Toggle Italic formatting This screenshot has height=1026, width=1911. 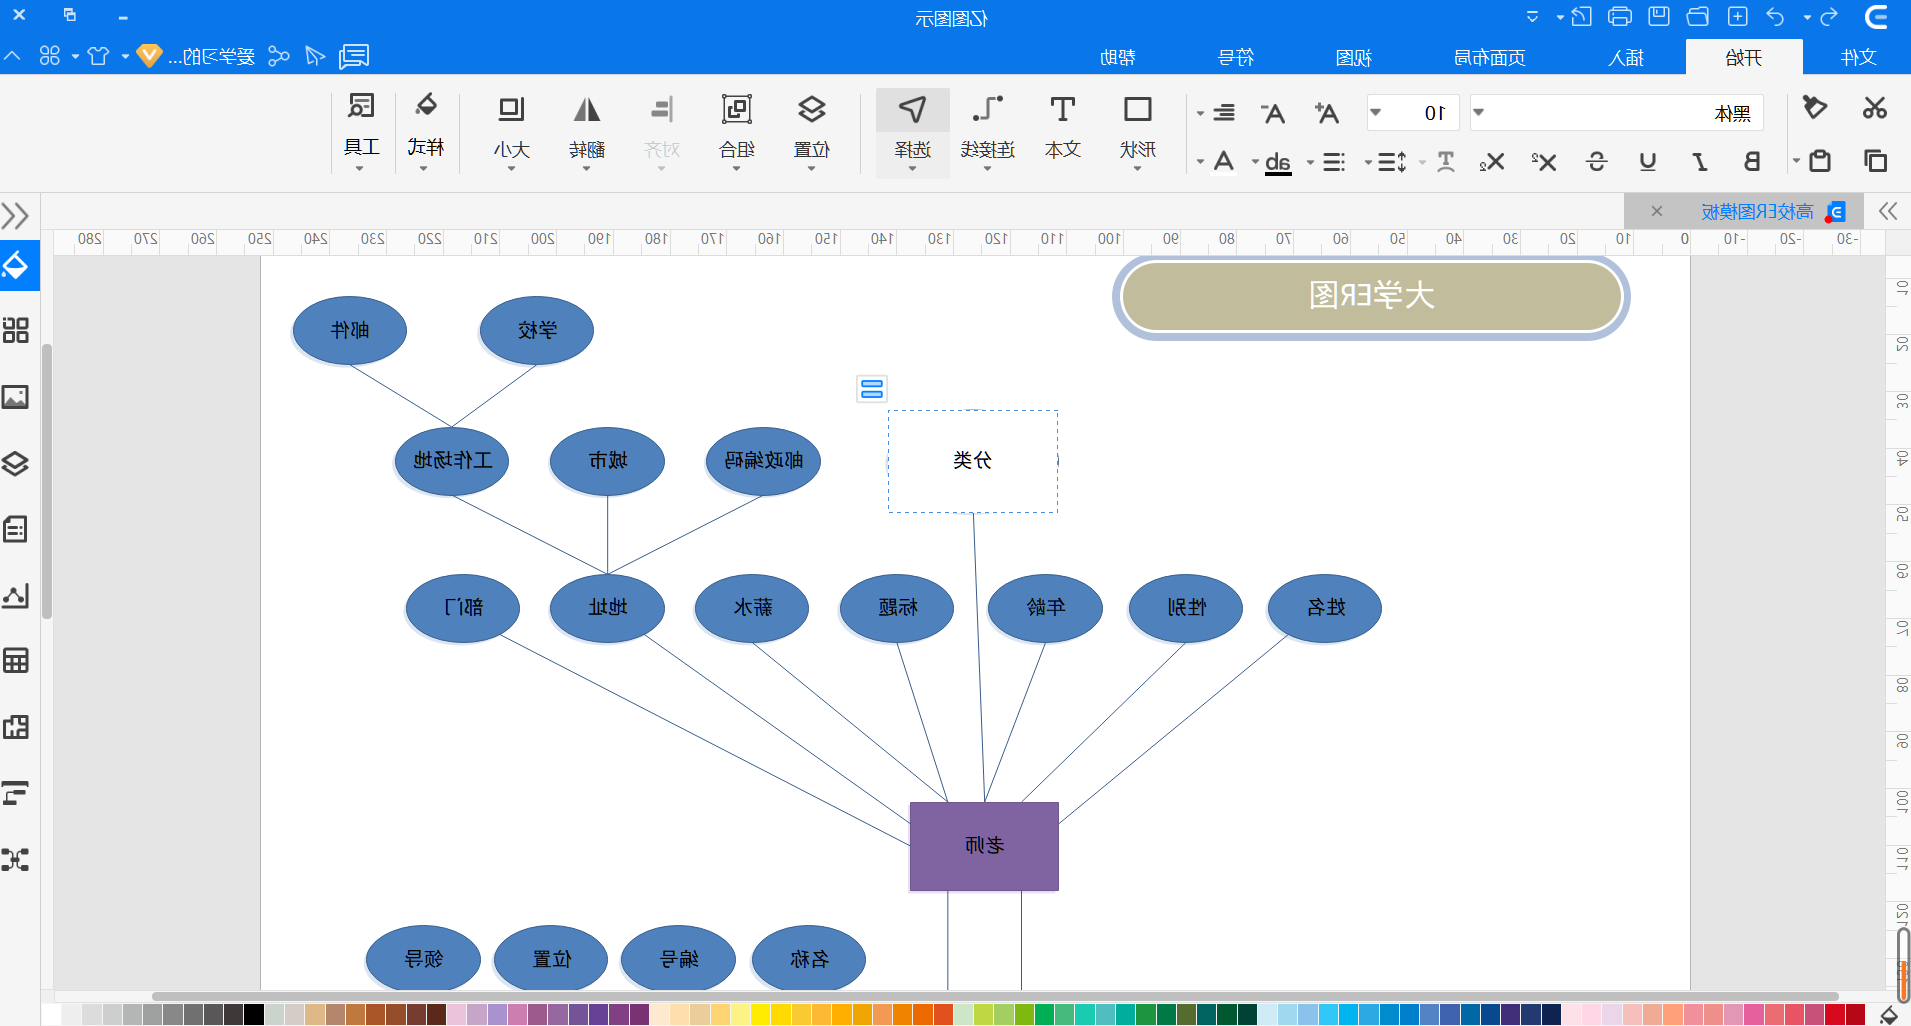(1699, 162)
